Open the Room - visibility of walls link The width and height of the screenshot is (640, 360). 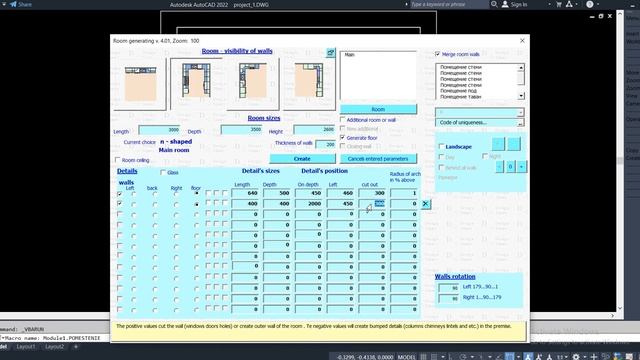(x=237, y=51)
